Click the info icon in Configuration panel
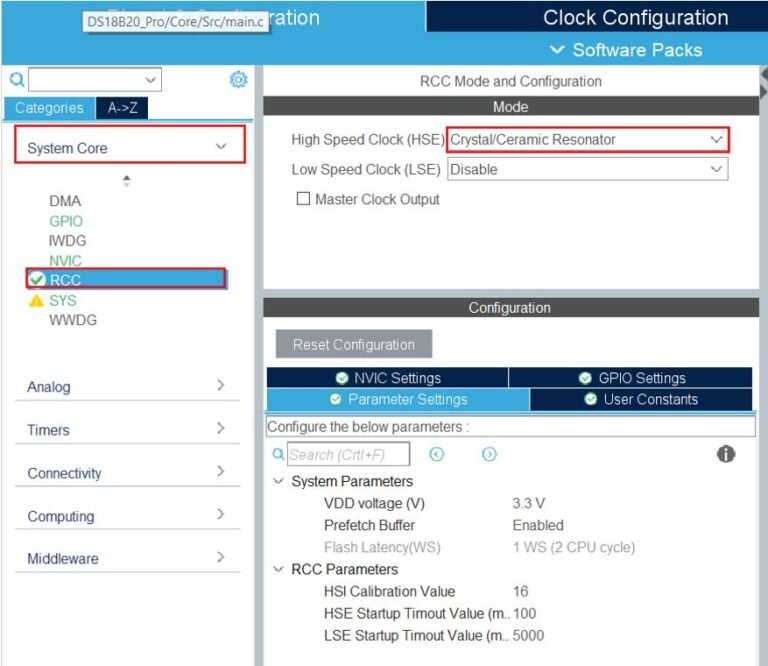The height and width of the screenshot is (666, 768). tap(726, 454)
